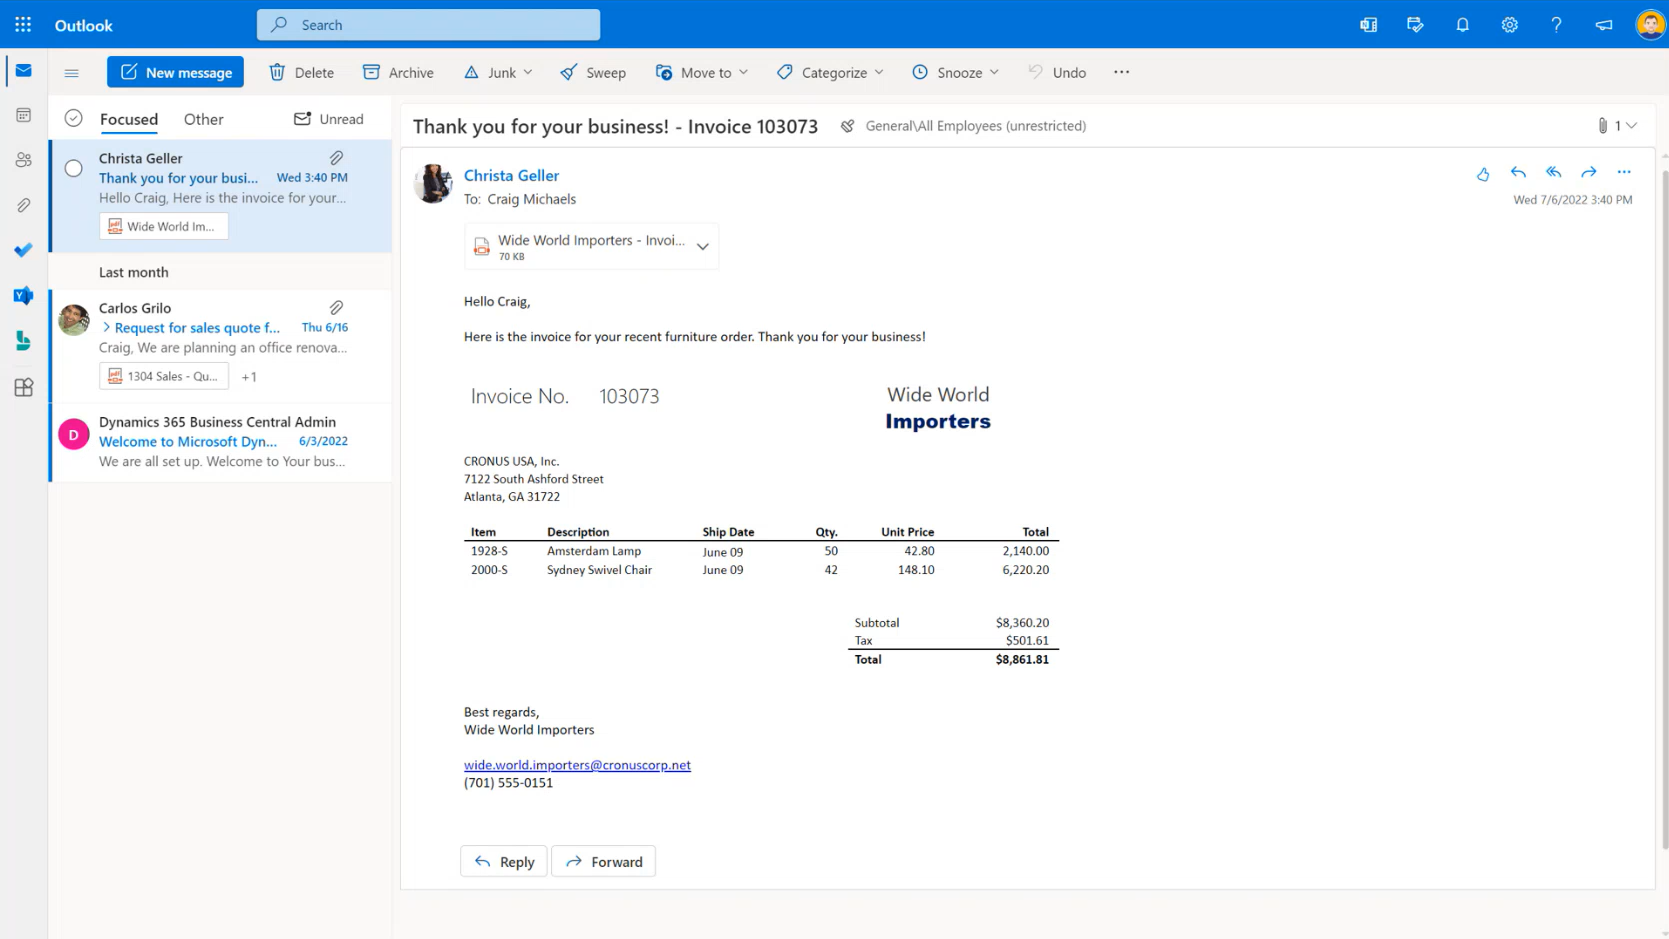This screenshot has width=1669, height=939.
Task: Expand Carlos Grilo conversation thread chevron
Action: point(106,327)
